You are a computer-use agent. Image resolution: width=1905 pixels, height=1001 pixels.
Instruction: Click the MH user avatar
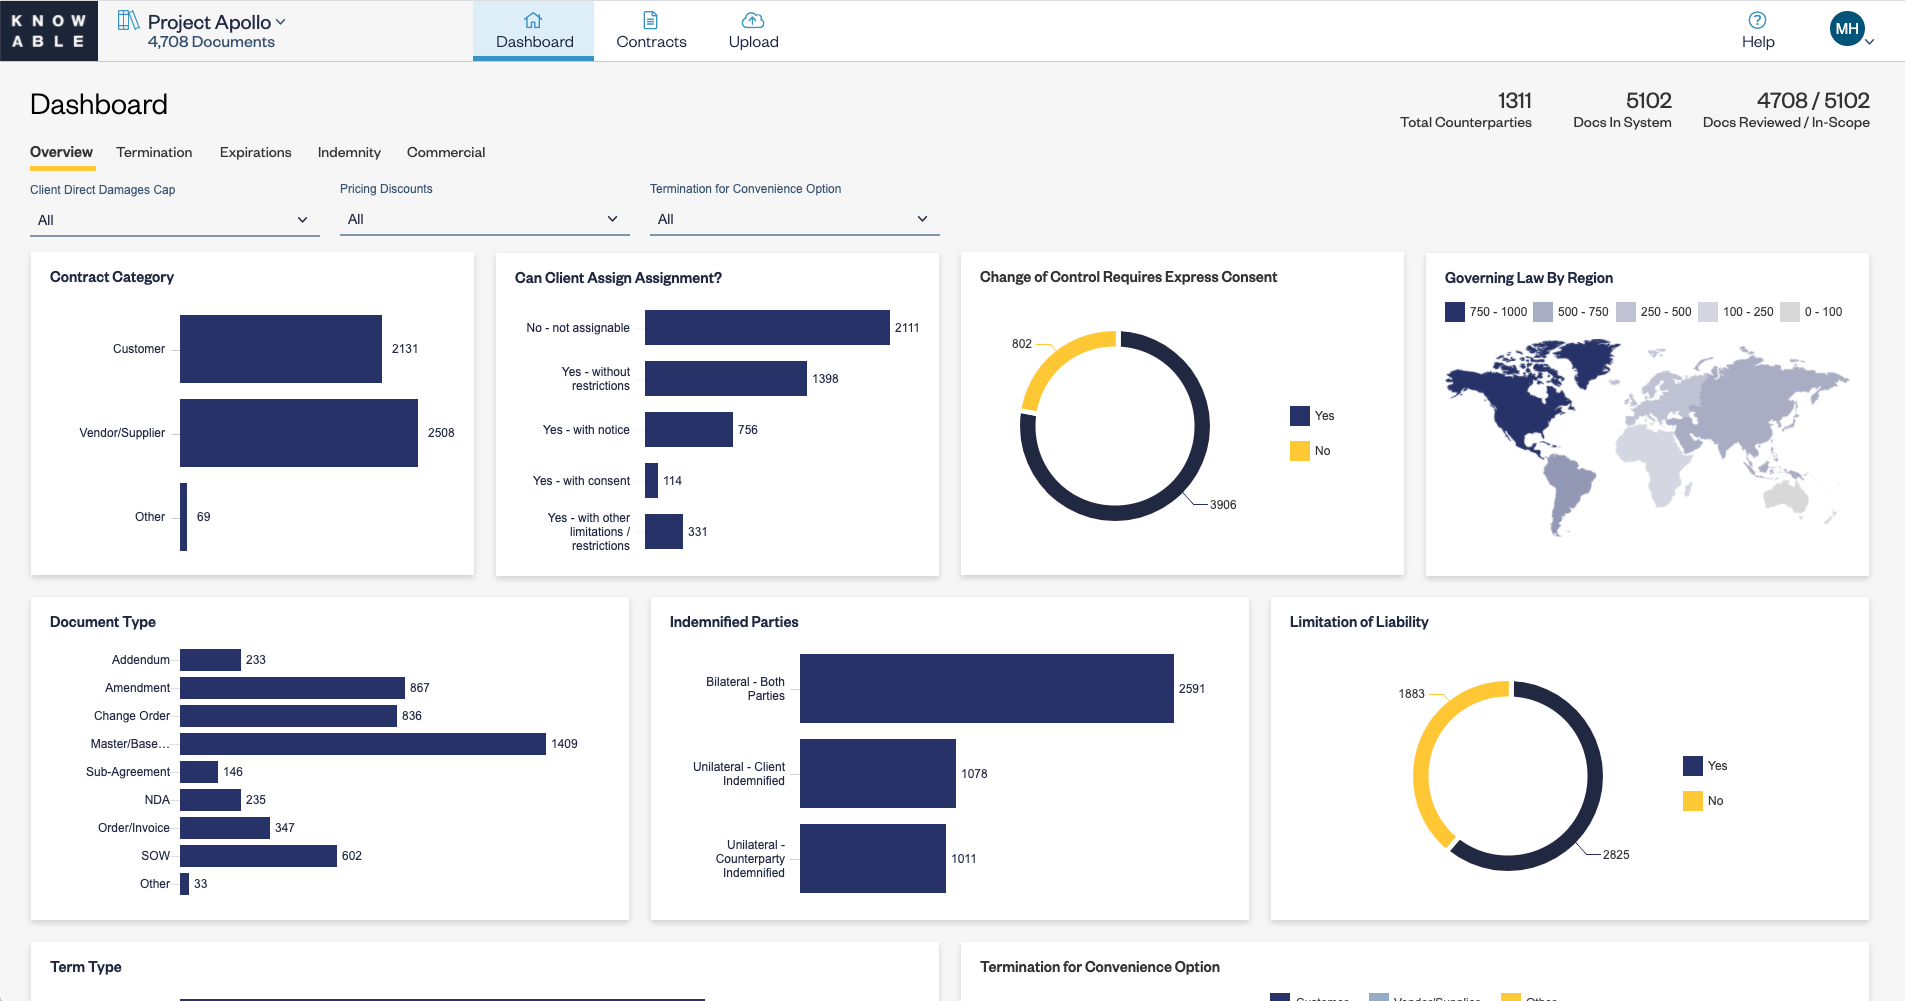pos(1848,29)
